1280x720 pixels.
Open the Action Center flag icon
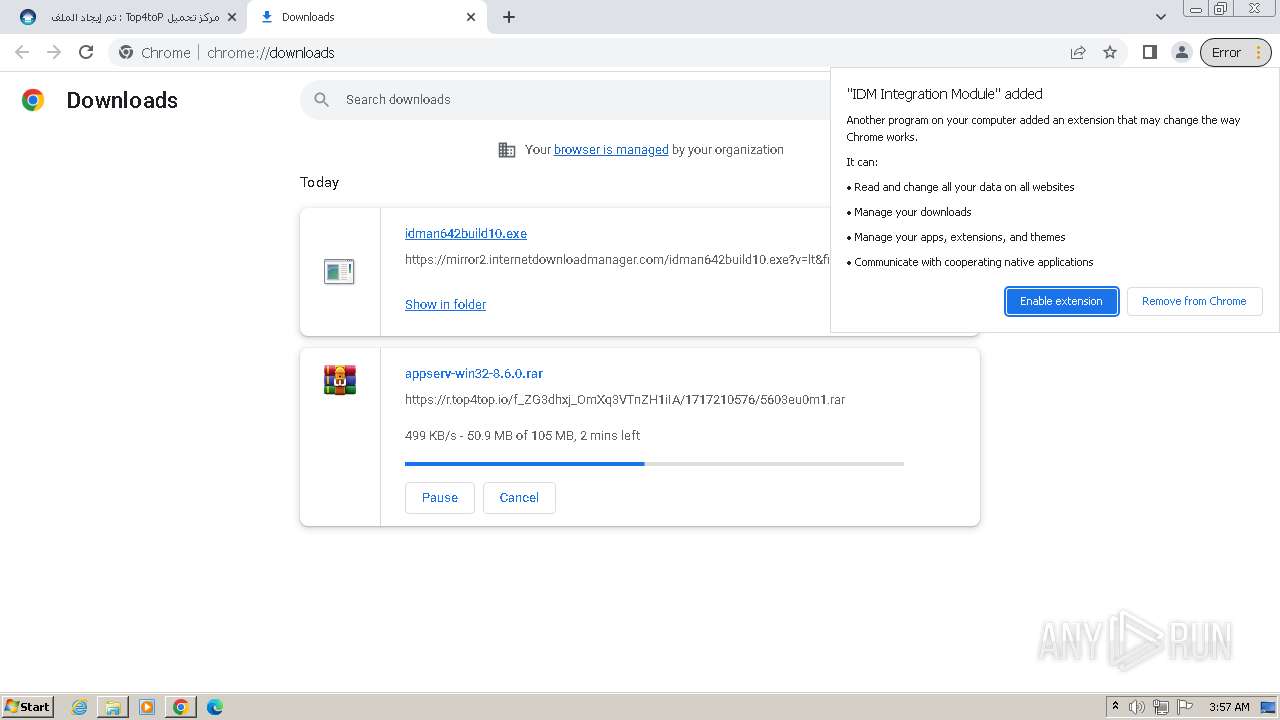1185,707
